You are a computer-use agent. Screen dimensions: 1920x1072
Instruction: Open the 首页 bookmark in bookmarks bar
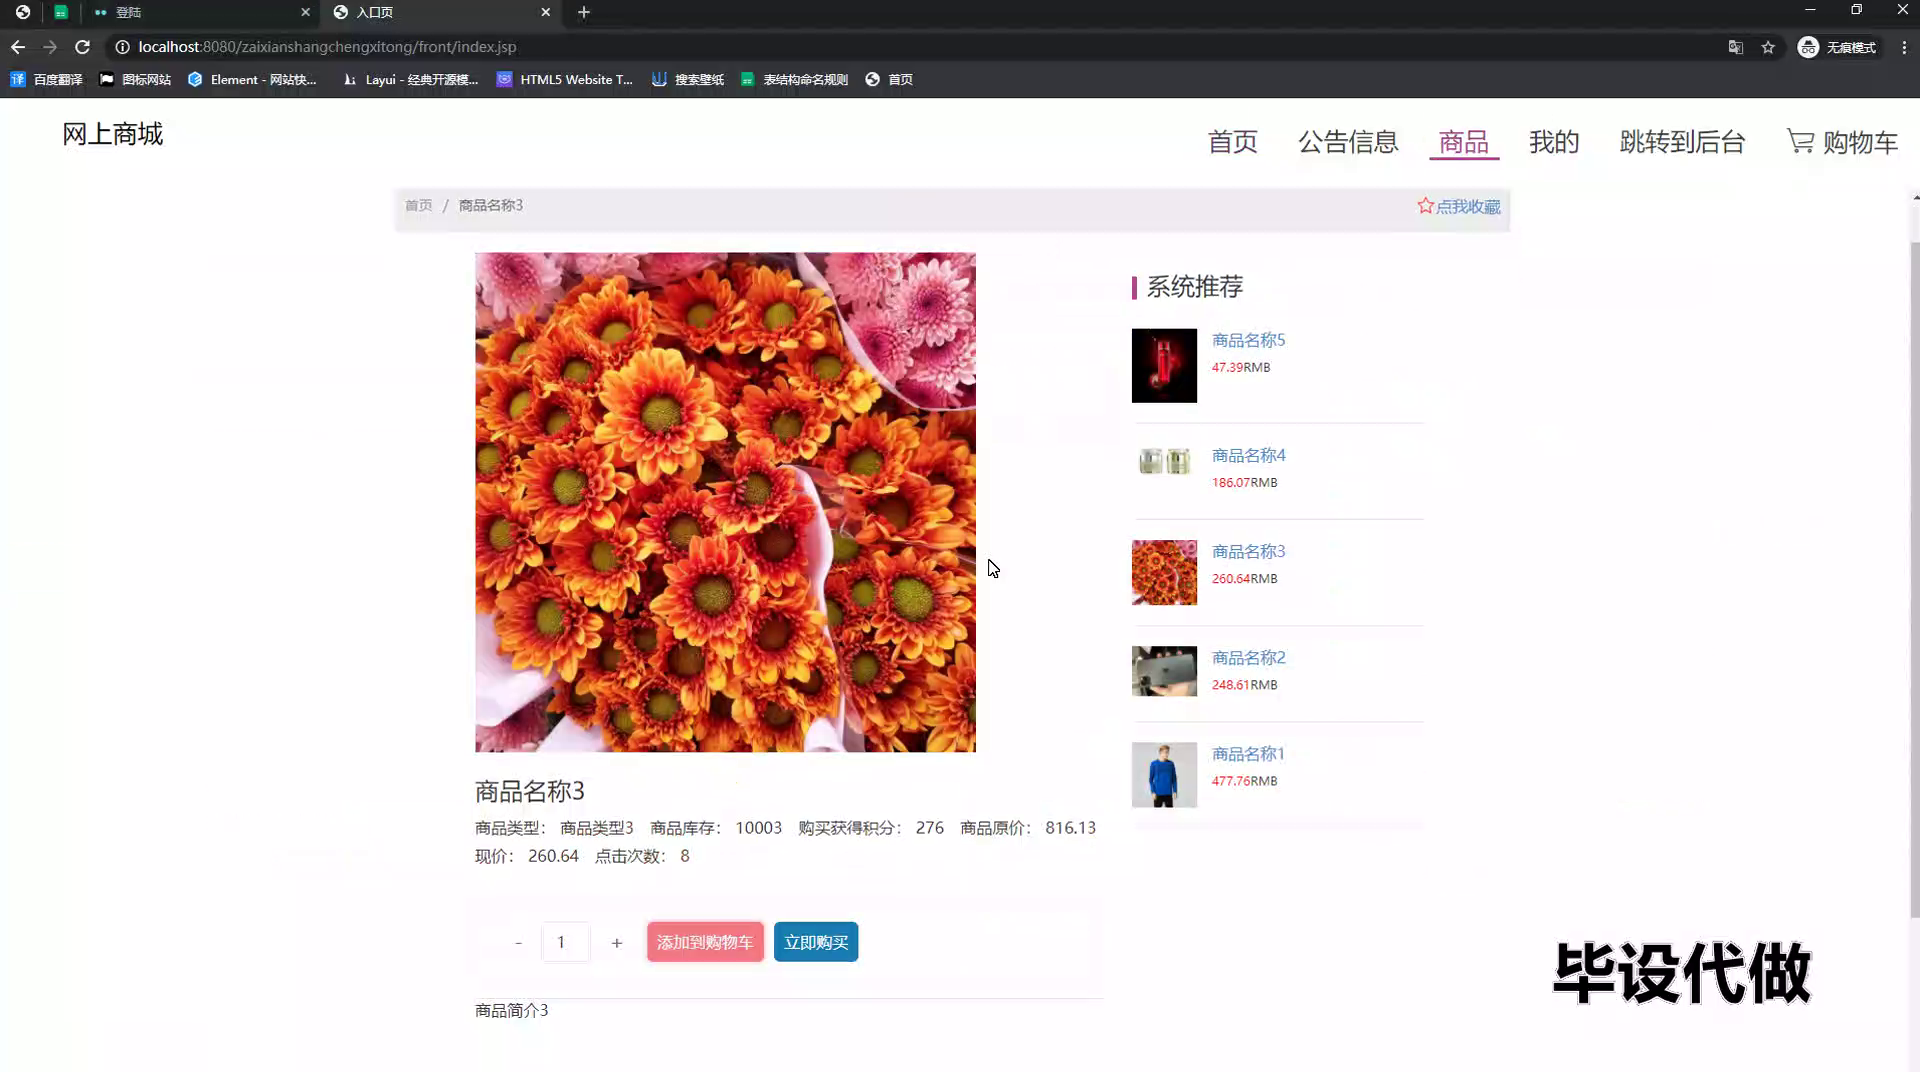889,79
